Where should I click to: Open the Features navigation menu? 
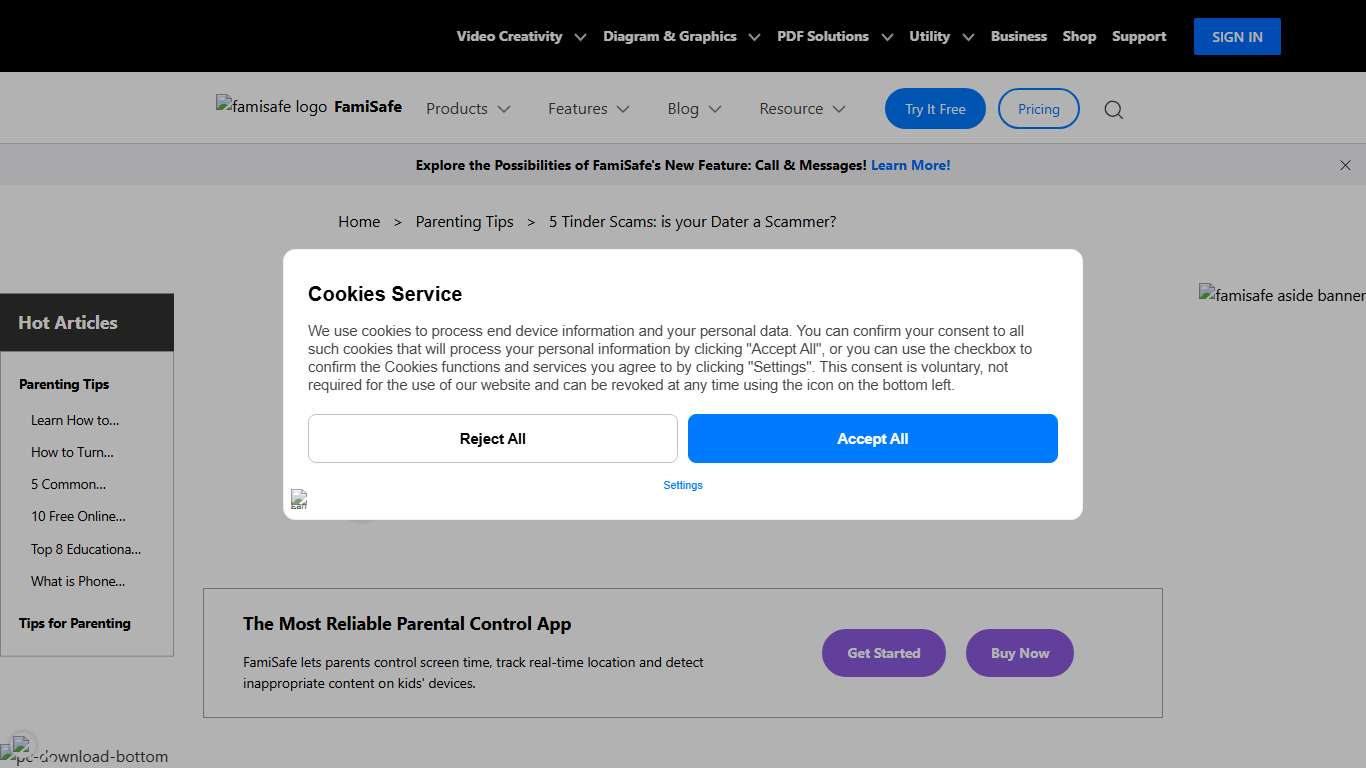click(x=588, y=109)
